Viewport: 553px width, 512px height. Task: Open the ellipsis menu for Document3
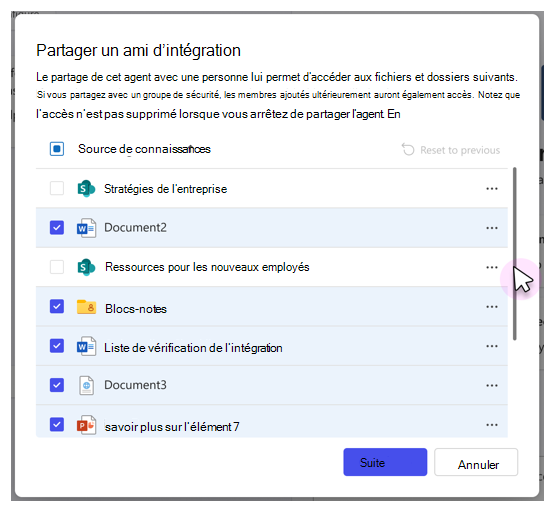coord(492,385)
